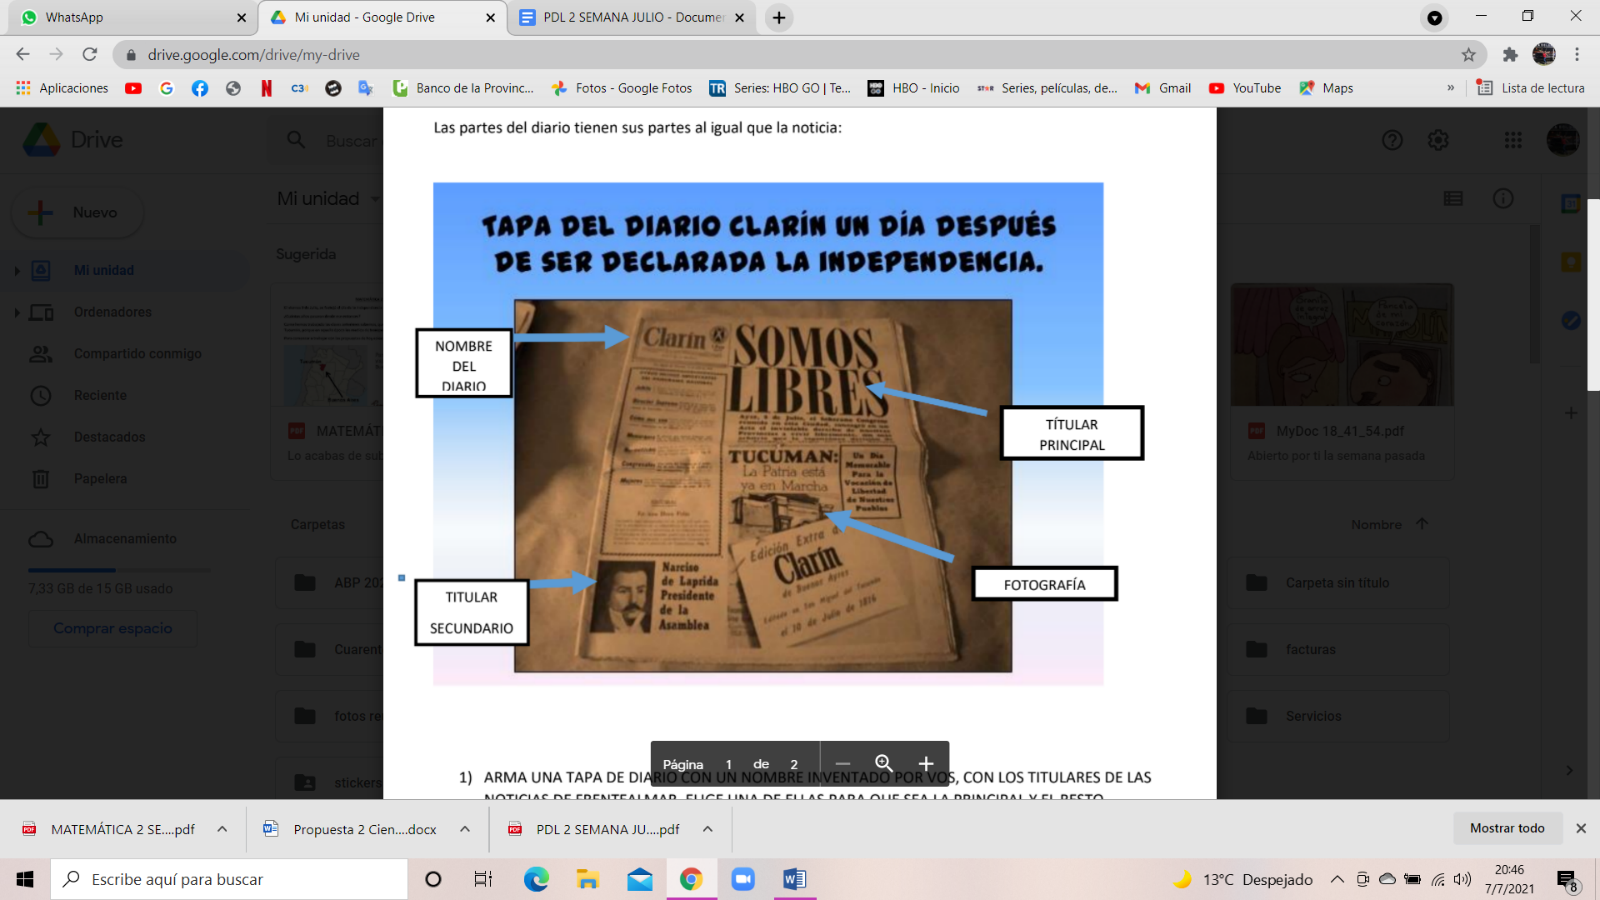
Task: Open the Netflix bookmark icon
Action: point(266,88)
